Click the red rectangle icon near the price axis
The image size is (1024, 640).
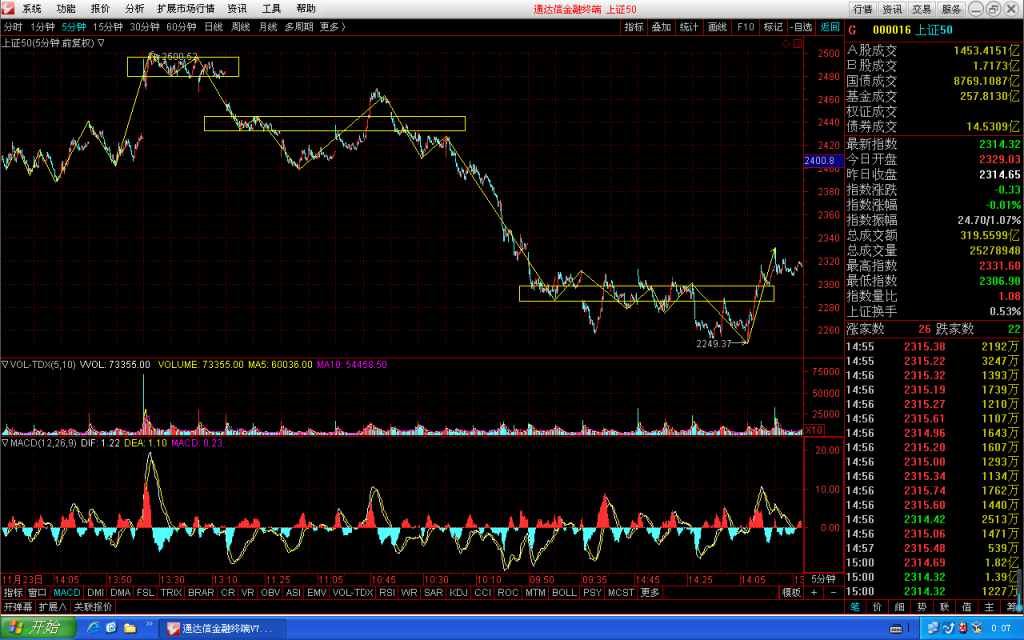point(797,43)
